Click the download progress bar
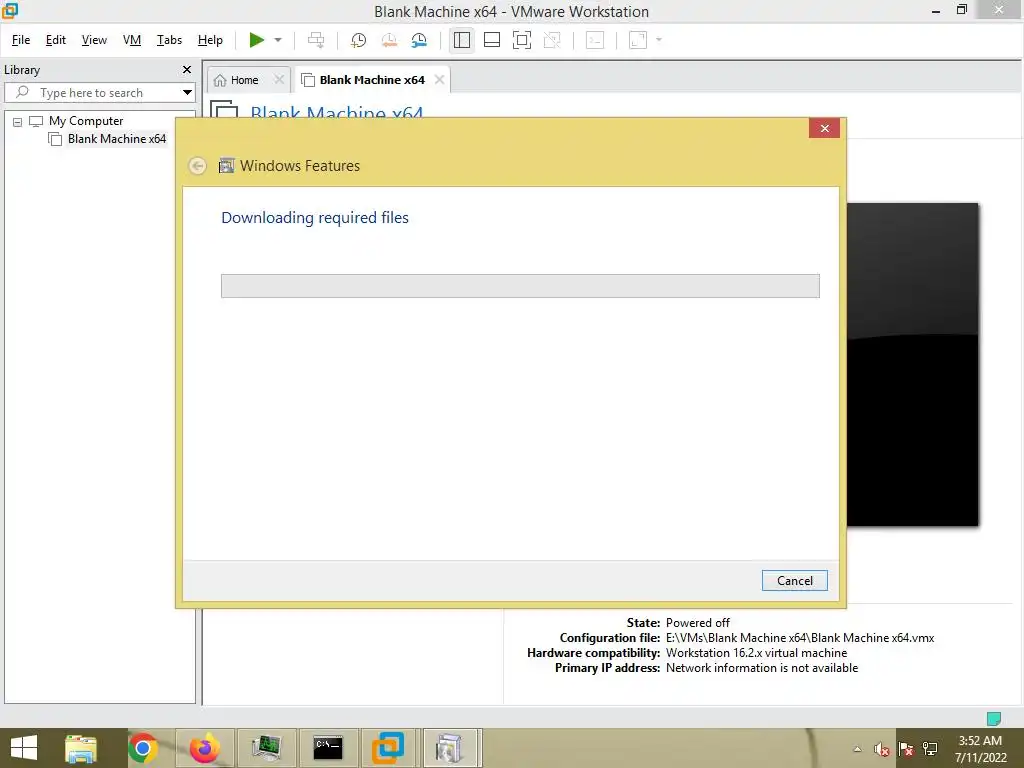This screenshot has width=1024, height=768. (x=520, y=286)
